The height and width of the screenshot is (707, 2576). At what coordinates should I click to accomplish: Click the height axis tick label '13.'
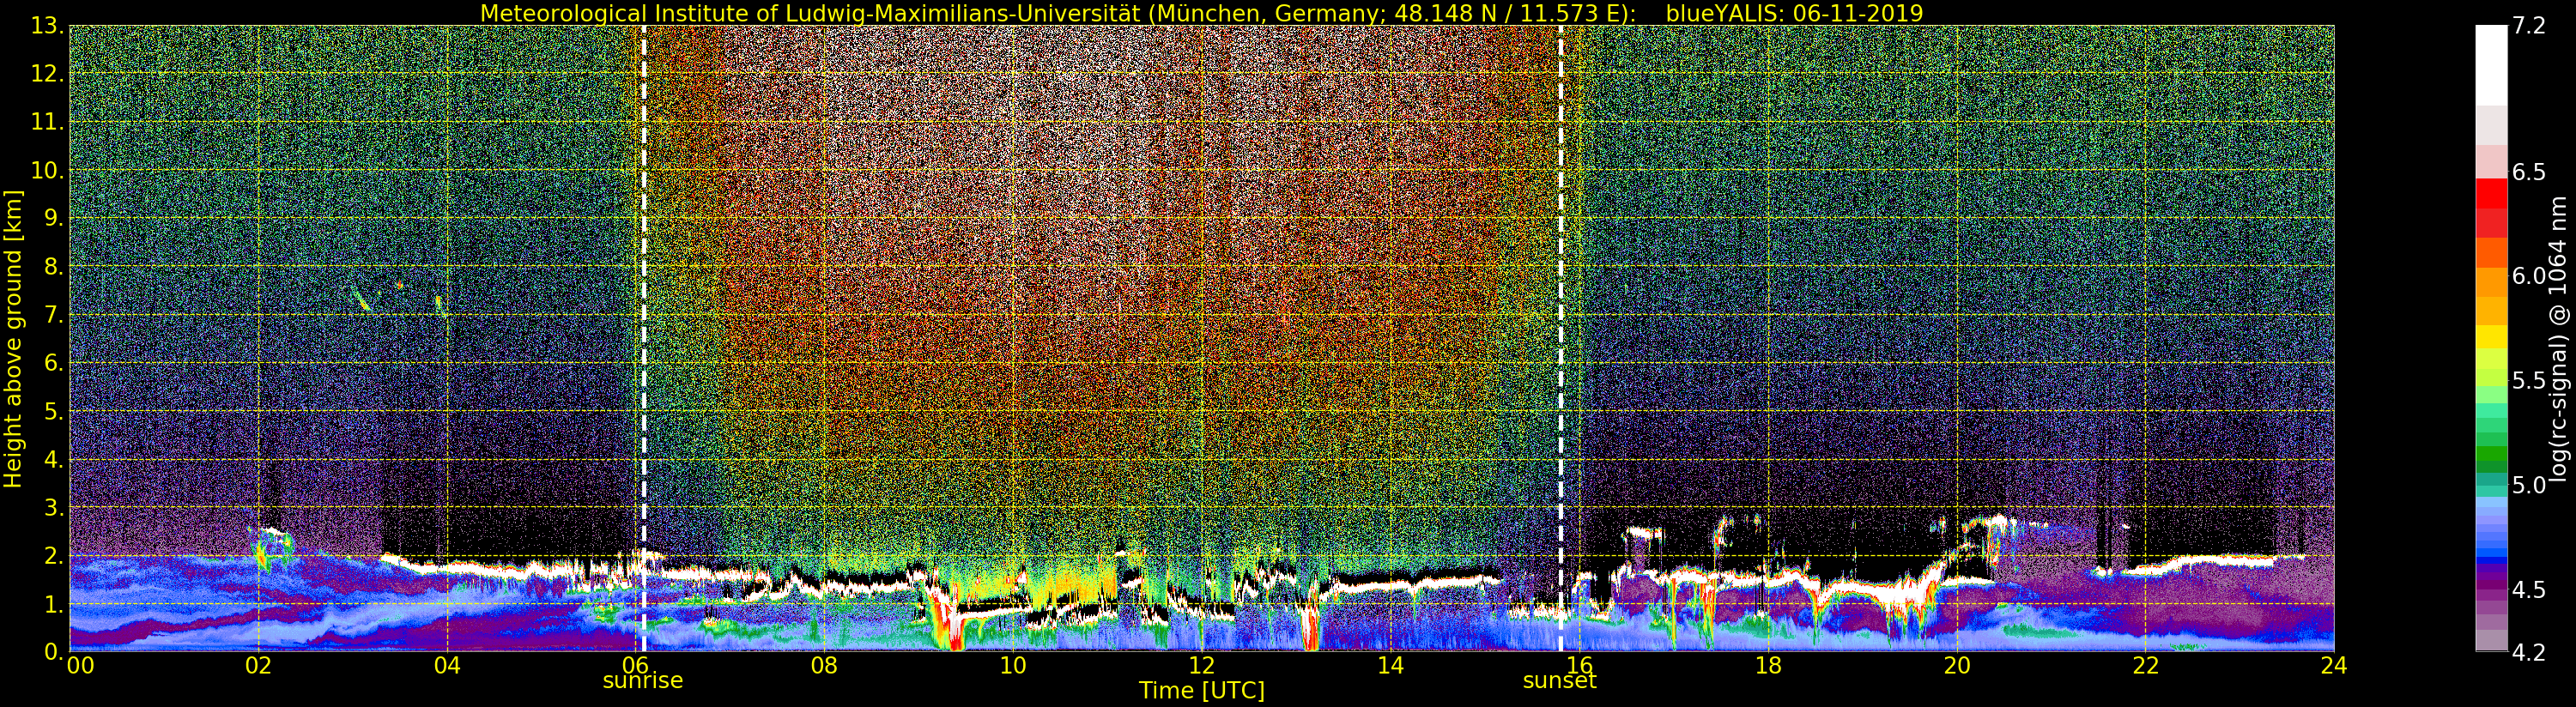pos(48,26)
